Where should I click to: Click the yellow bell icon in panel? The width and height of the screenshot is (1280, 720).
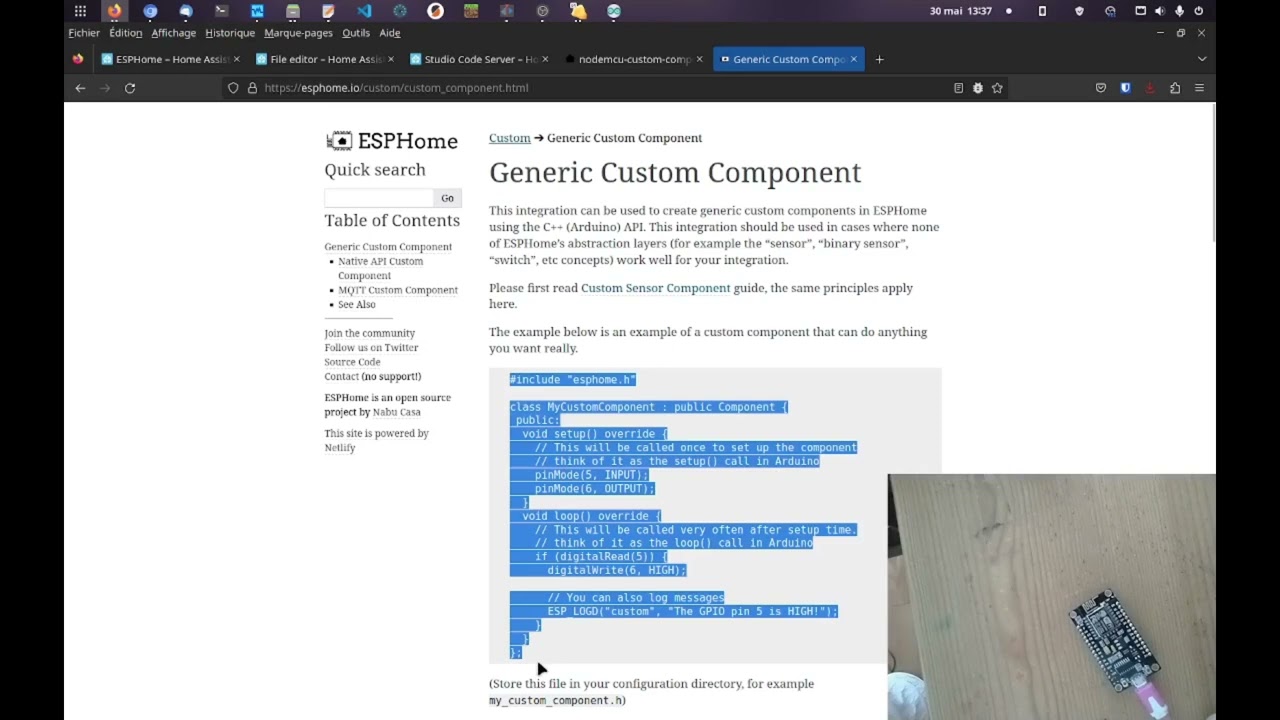(578, 11)
